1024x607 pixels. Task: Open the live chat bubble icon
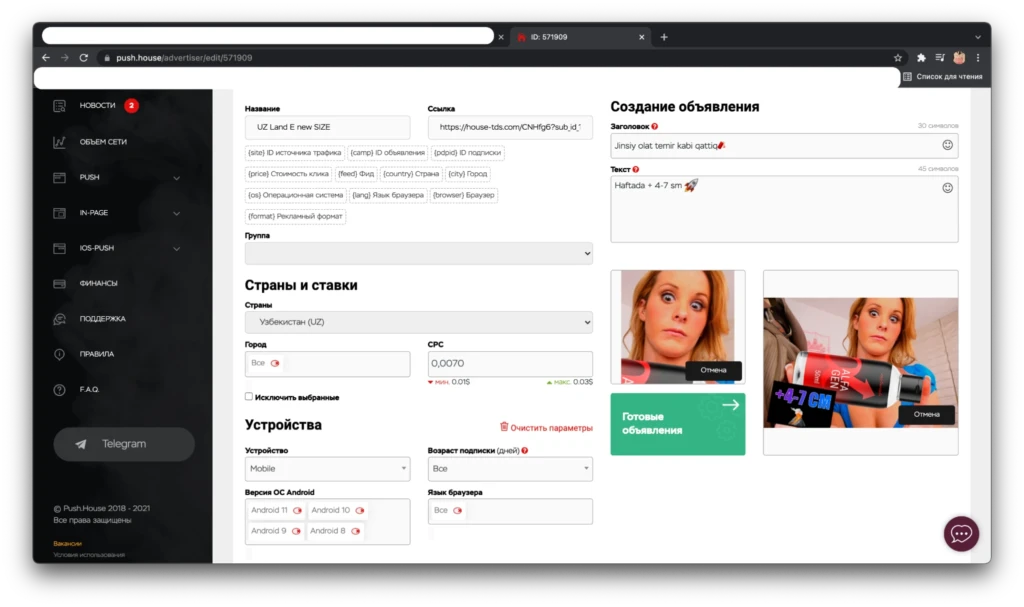[x=961, y=534]
